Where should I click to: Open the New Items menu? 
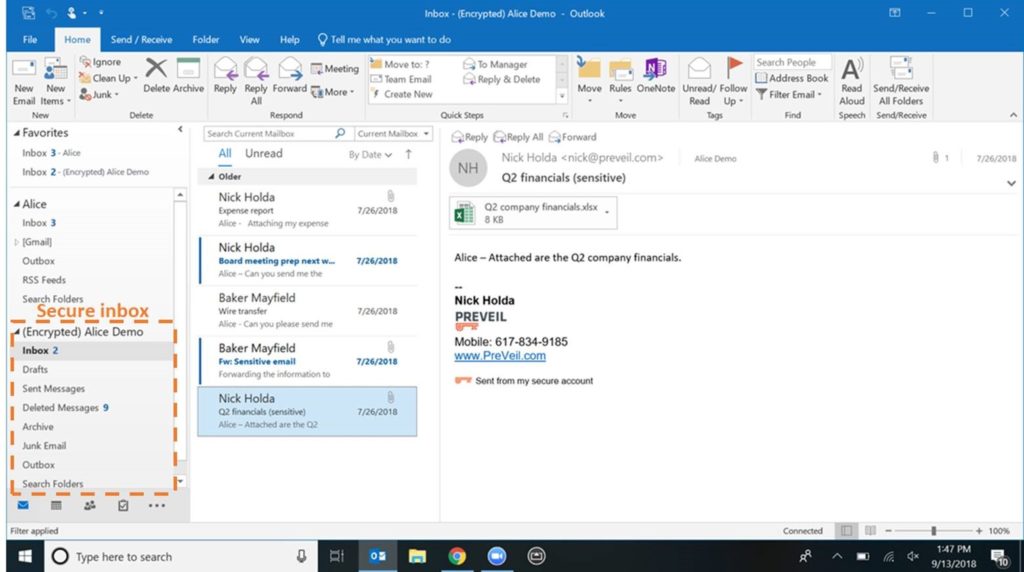pyautogui.click(x=55, y=82)
